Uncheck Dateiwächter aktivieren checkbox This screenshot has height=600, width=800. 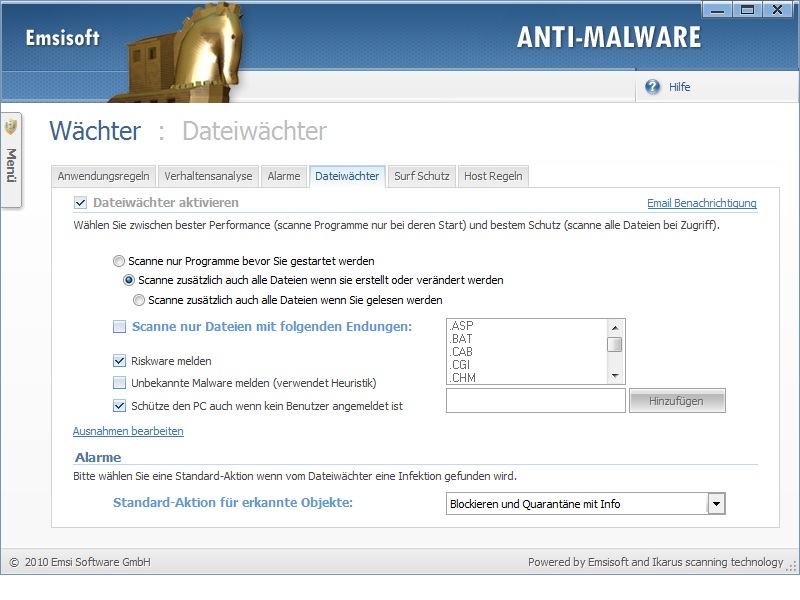(81, 203)
